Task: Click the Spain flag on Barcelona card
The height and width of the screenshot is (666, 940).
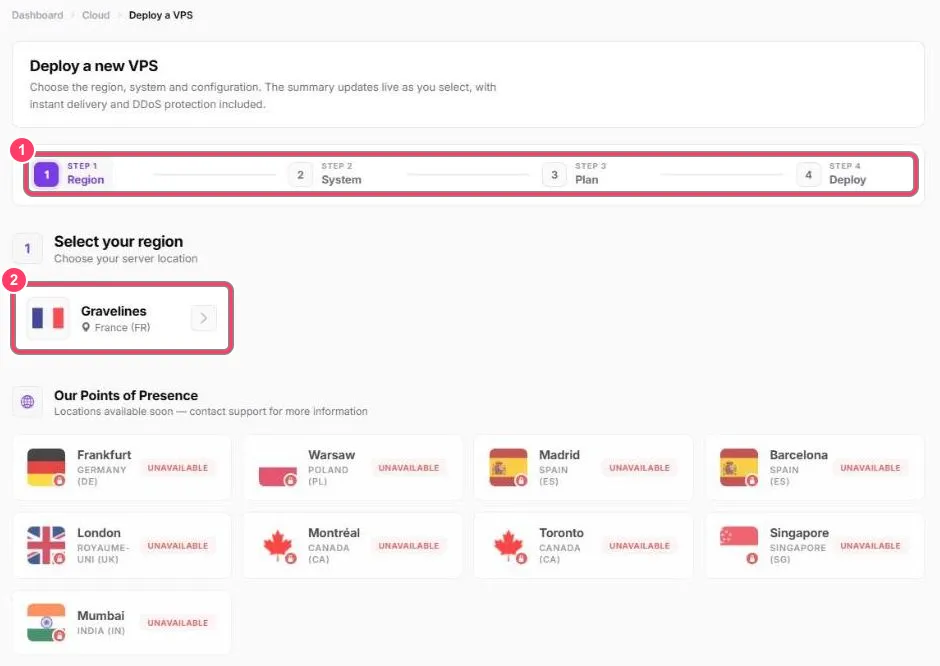Action: point(739,467)
